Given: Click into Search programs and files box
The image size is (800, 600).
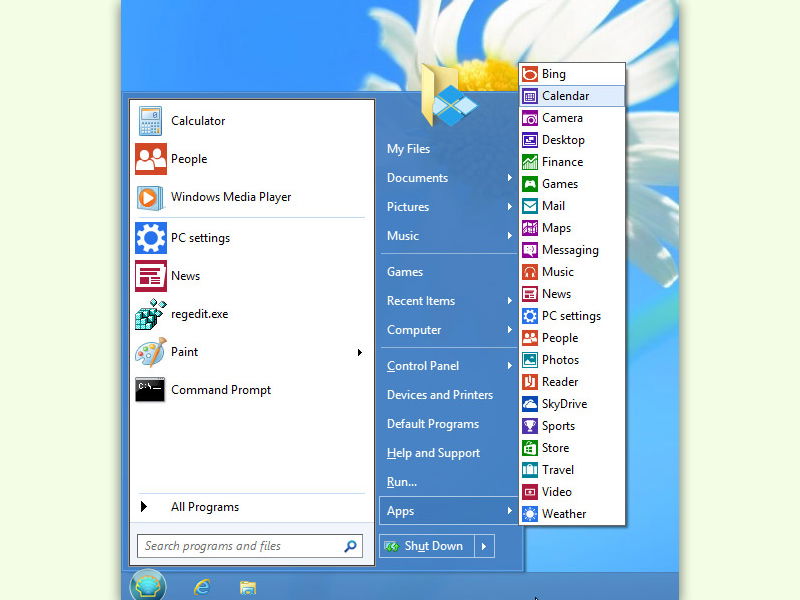Looking at the screenshot, I should tap(250, 546).
